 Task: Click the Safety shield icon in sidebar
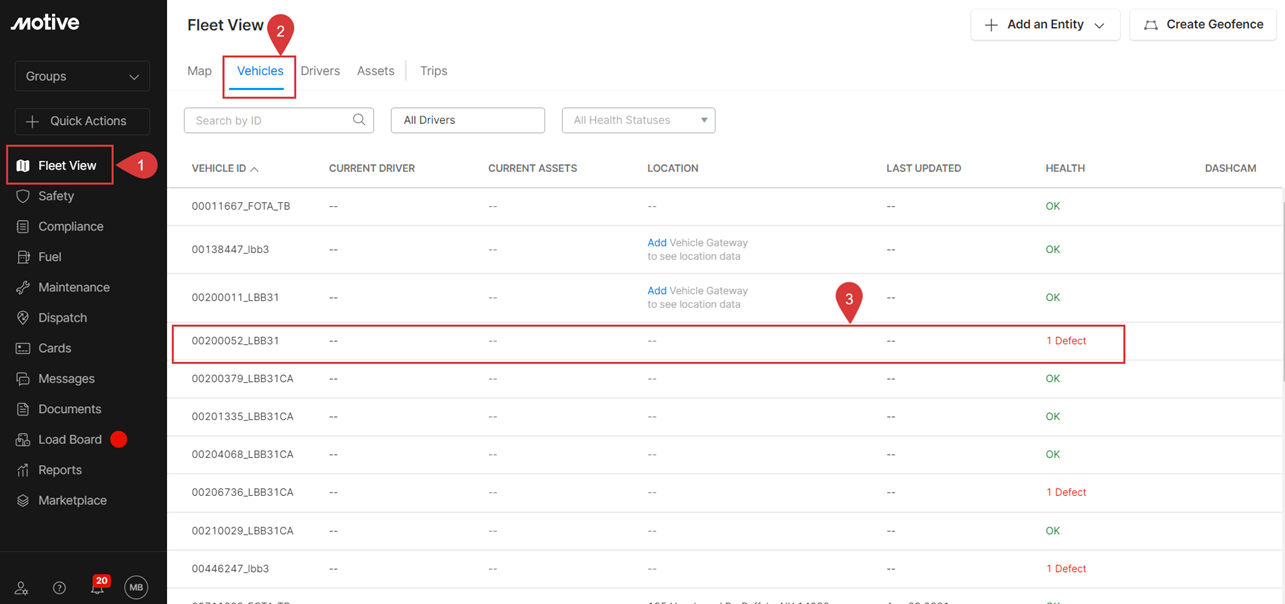point(23,196)
